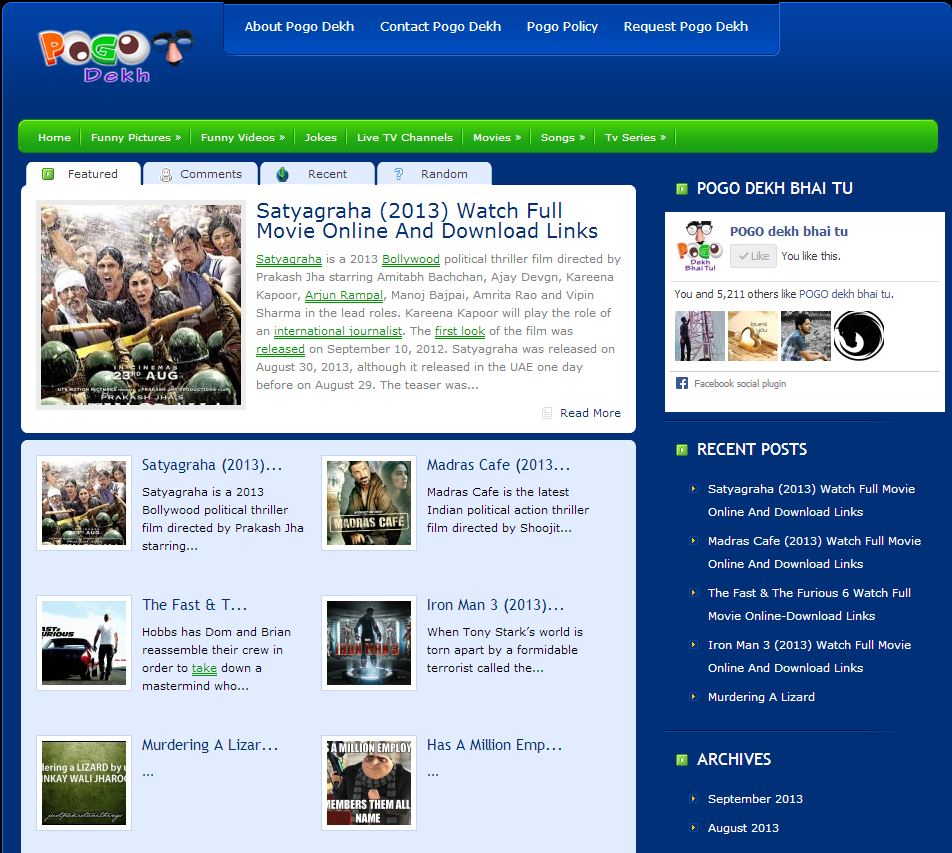Click the Random tab question mark icon
The width and height of the screenshot is (952, 853).
point(398,174)
